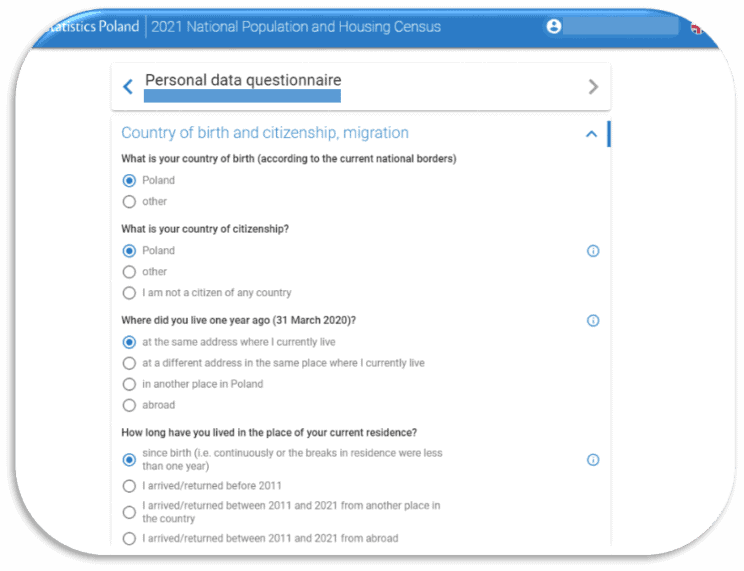Click the 'Country of birth and citizenship, migration' heading
The height and width of the screenshot is (571, 744).
(265, 133)
